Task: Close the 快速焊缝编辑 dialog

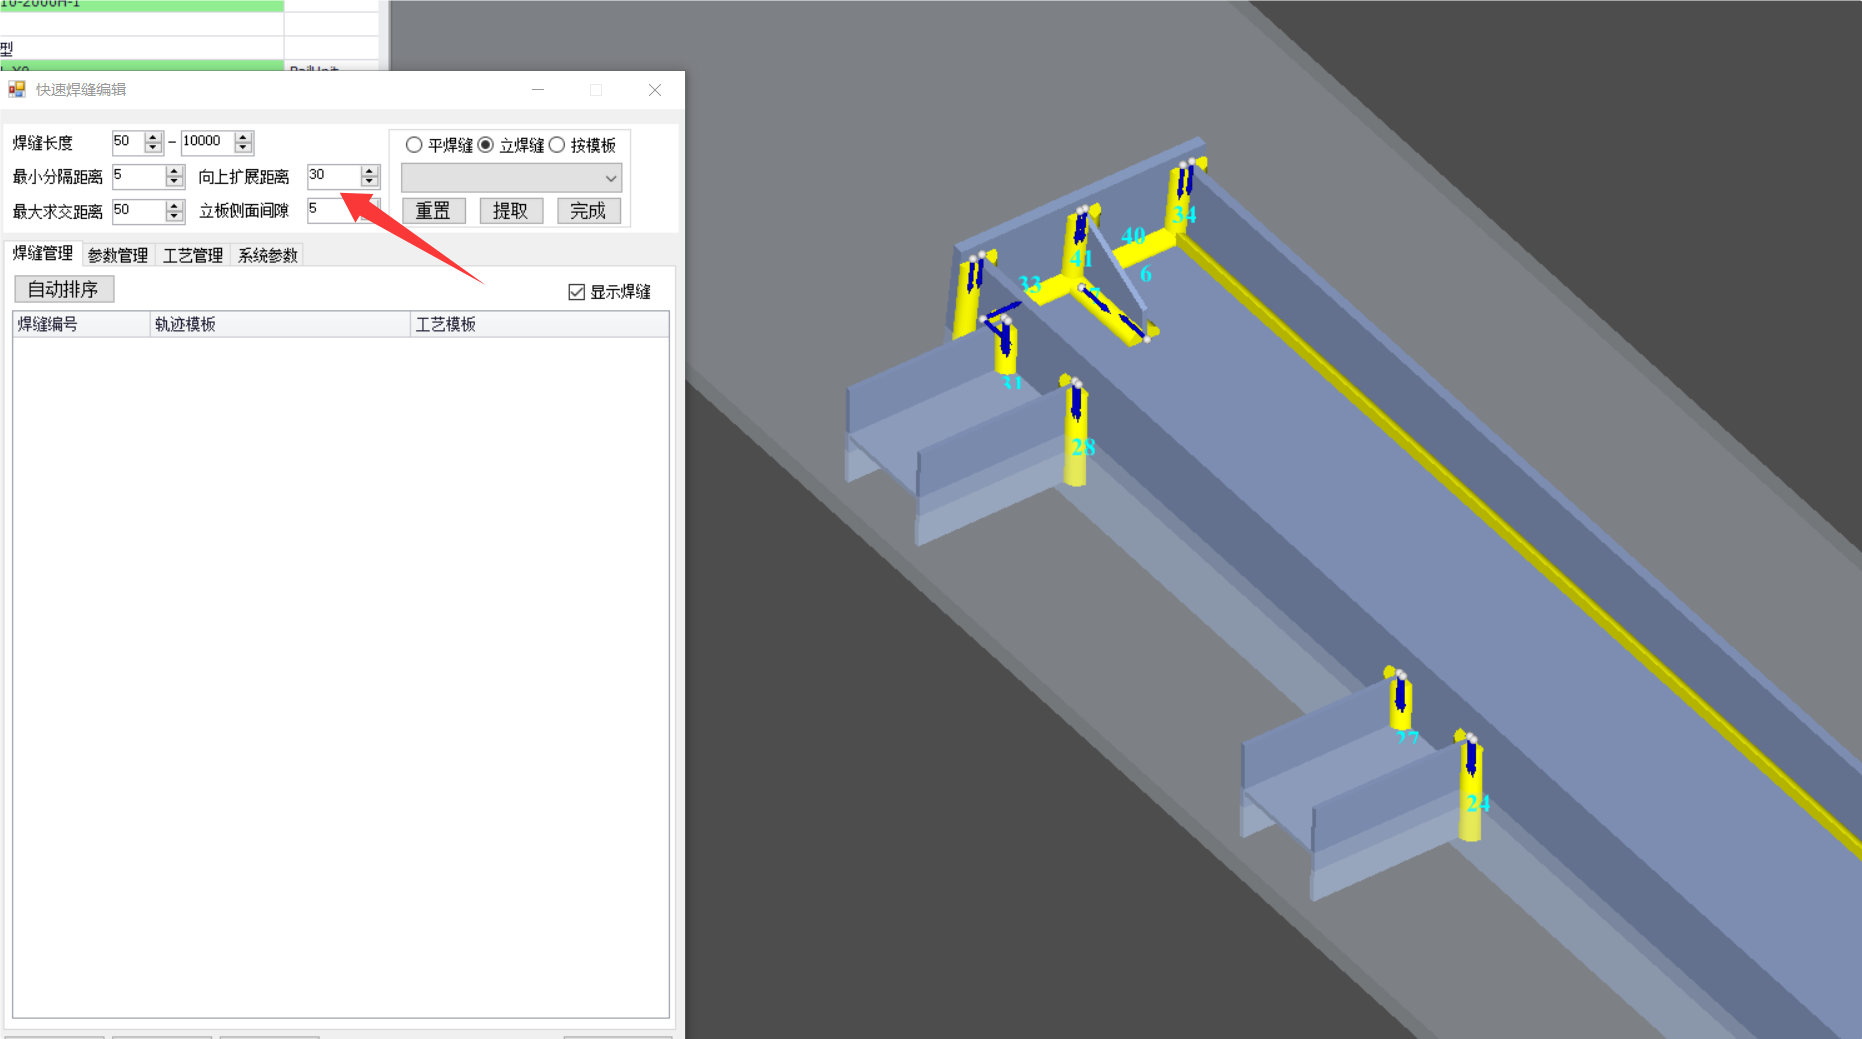Action: coord(655,90)
